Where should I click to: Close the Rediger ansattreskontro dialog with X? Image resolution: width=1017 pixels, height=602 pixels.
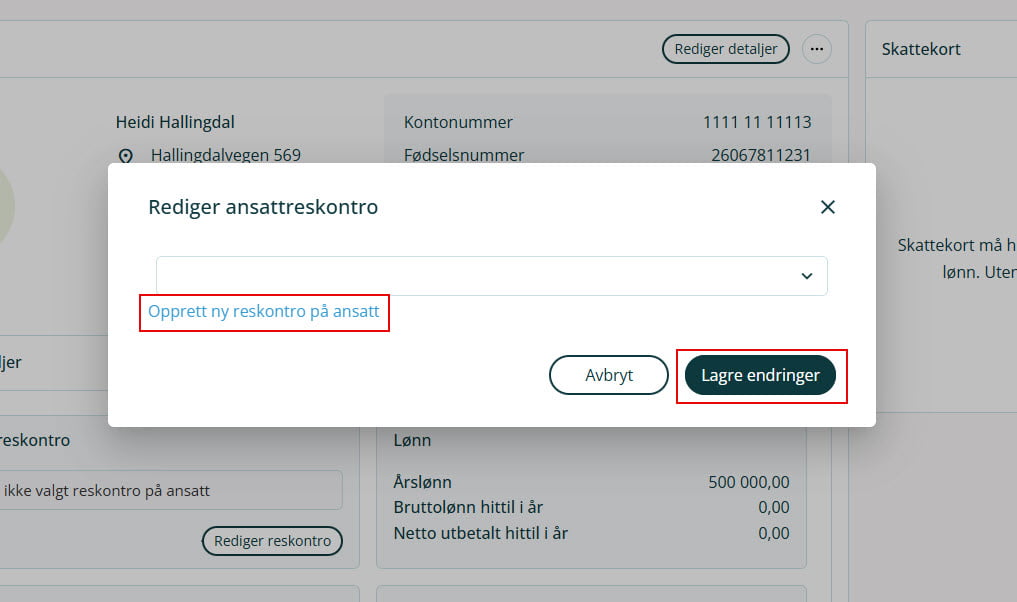[827, 207]
